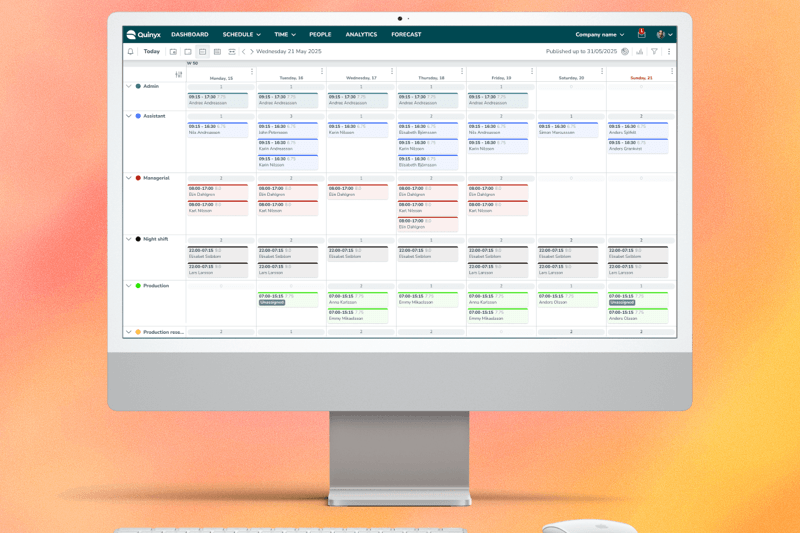Click the Quinyx logo
This screenshot has height=533, width=800.
coord(144,34)
